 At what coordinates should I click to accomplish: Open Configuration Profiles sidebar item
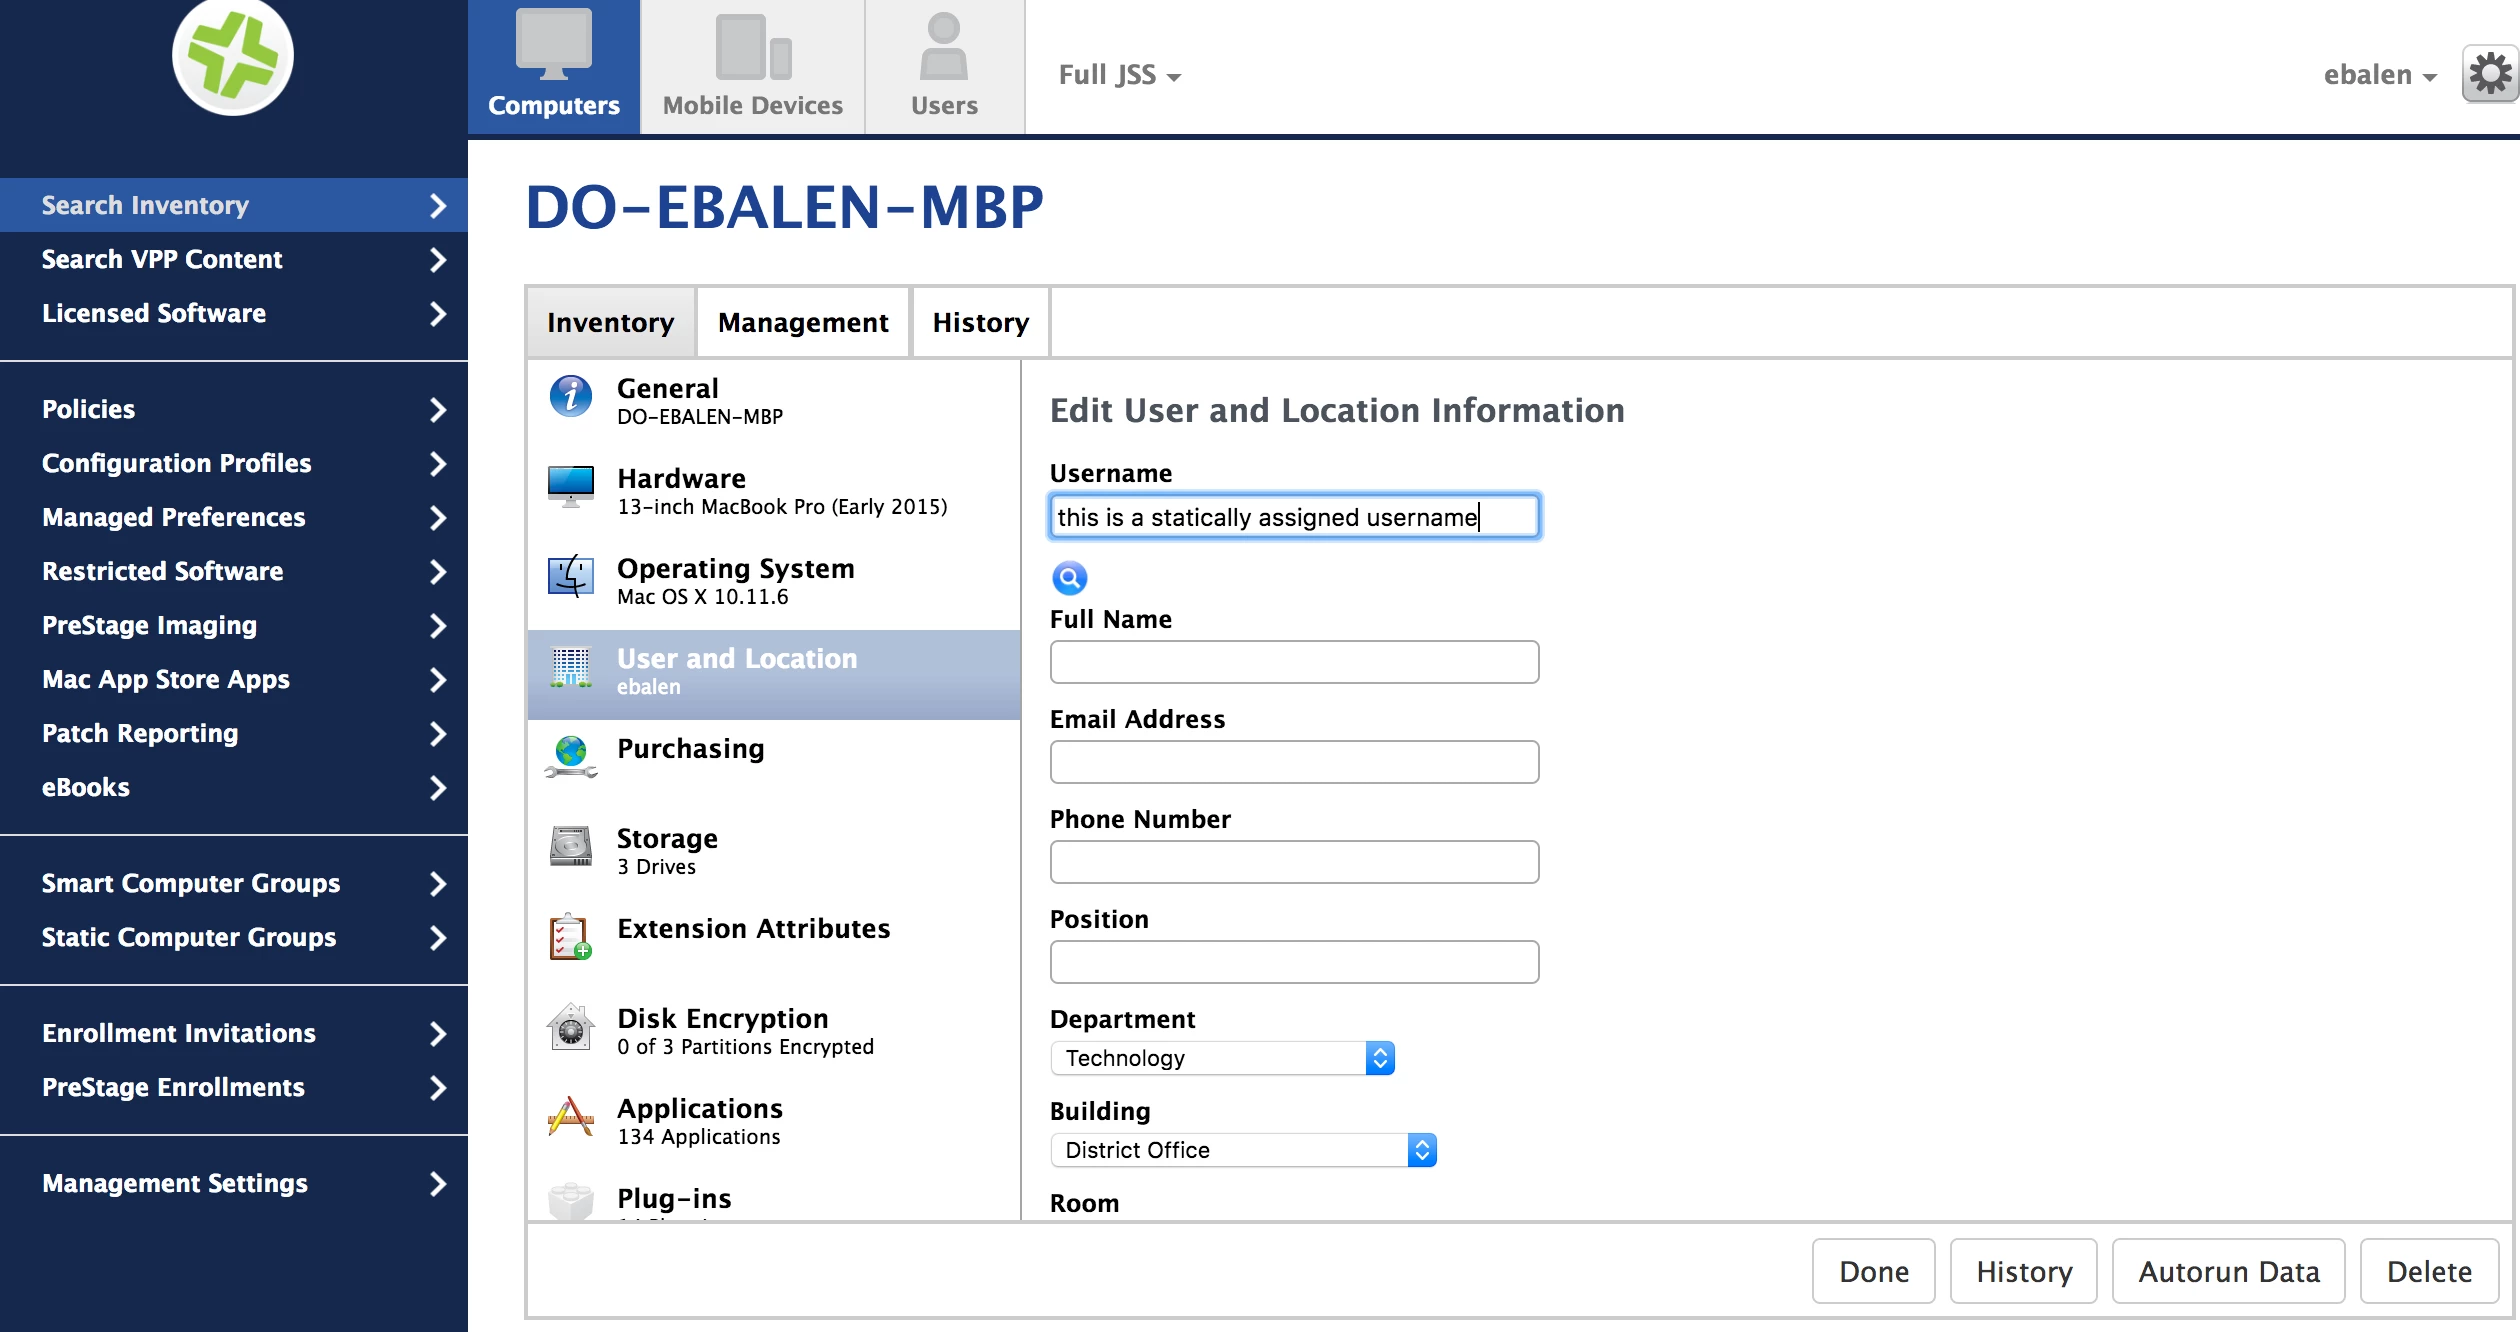click(x=234, y=463)
